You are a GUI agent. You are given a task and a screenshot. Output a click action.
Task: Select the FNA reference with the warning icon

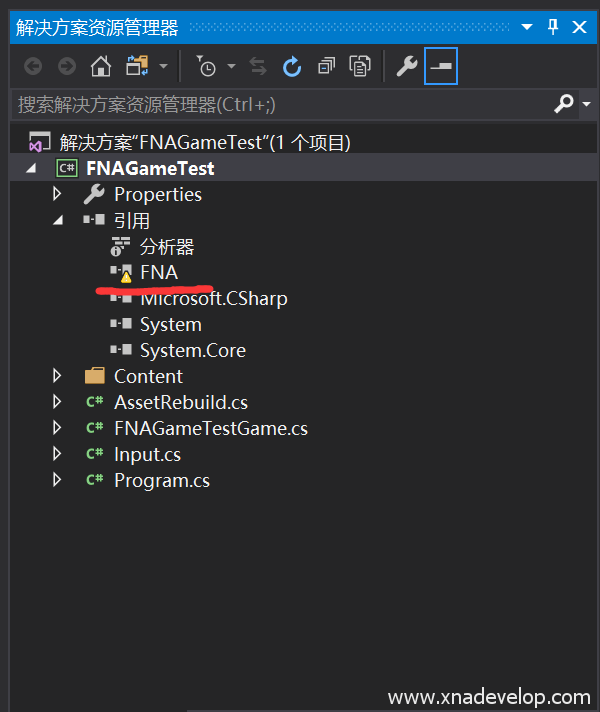[x=158, y=272]
